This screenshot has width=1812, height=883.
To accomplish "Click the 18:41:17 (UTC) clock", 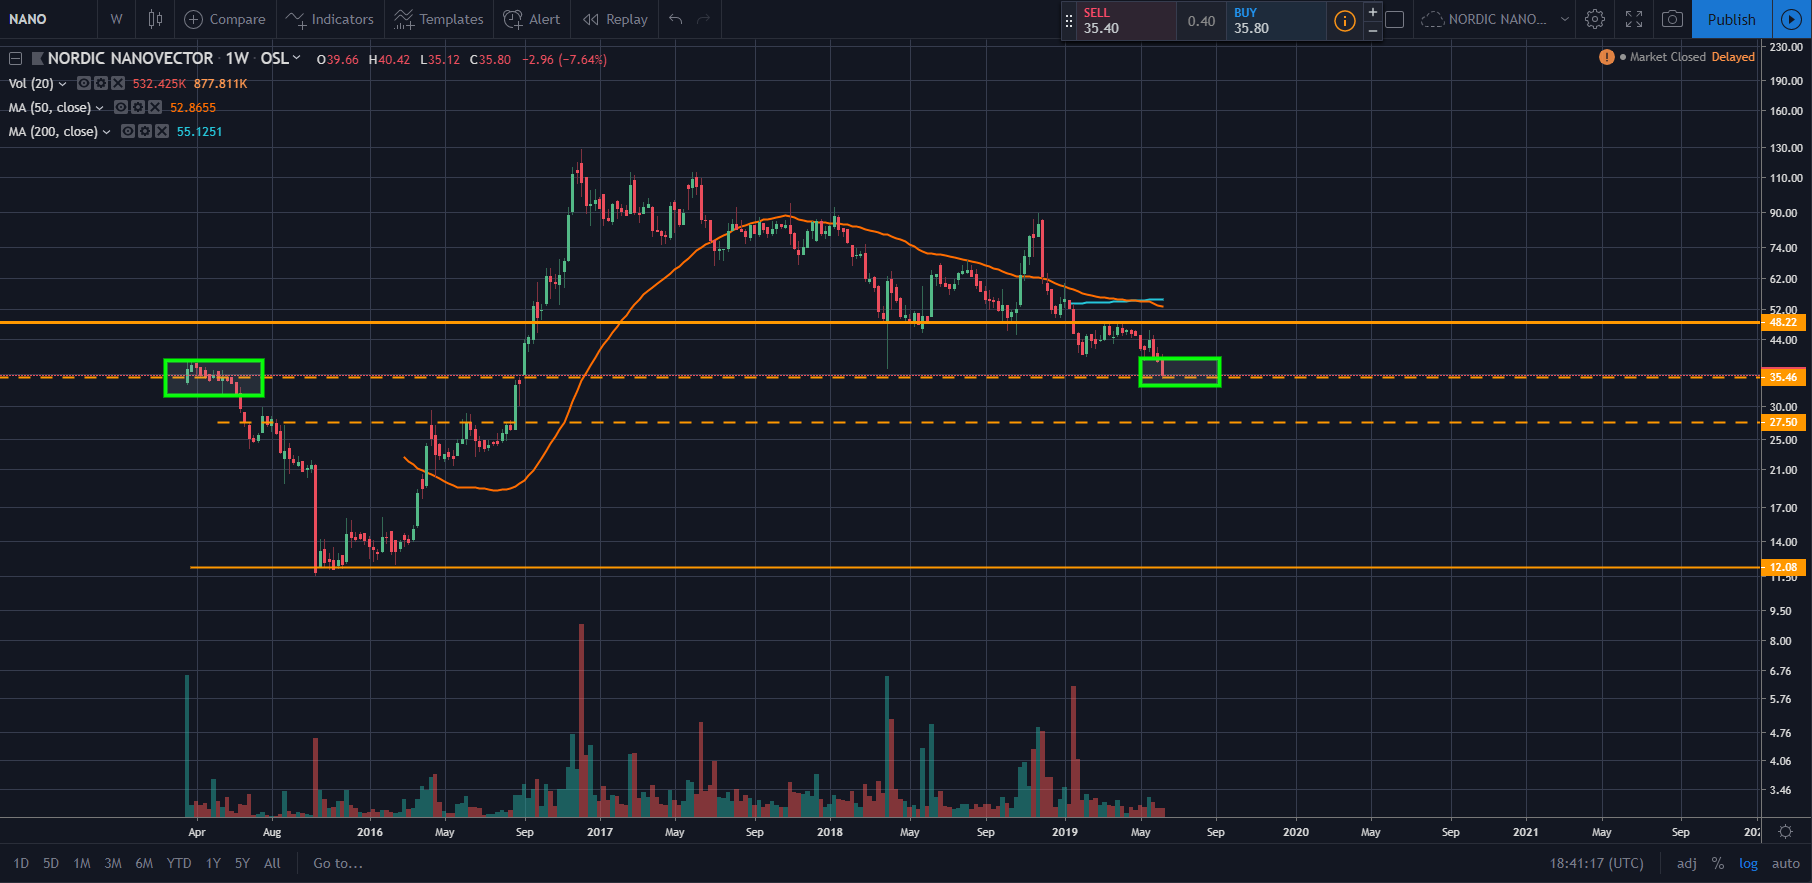I will point(1597,863).
